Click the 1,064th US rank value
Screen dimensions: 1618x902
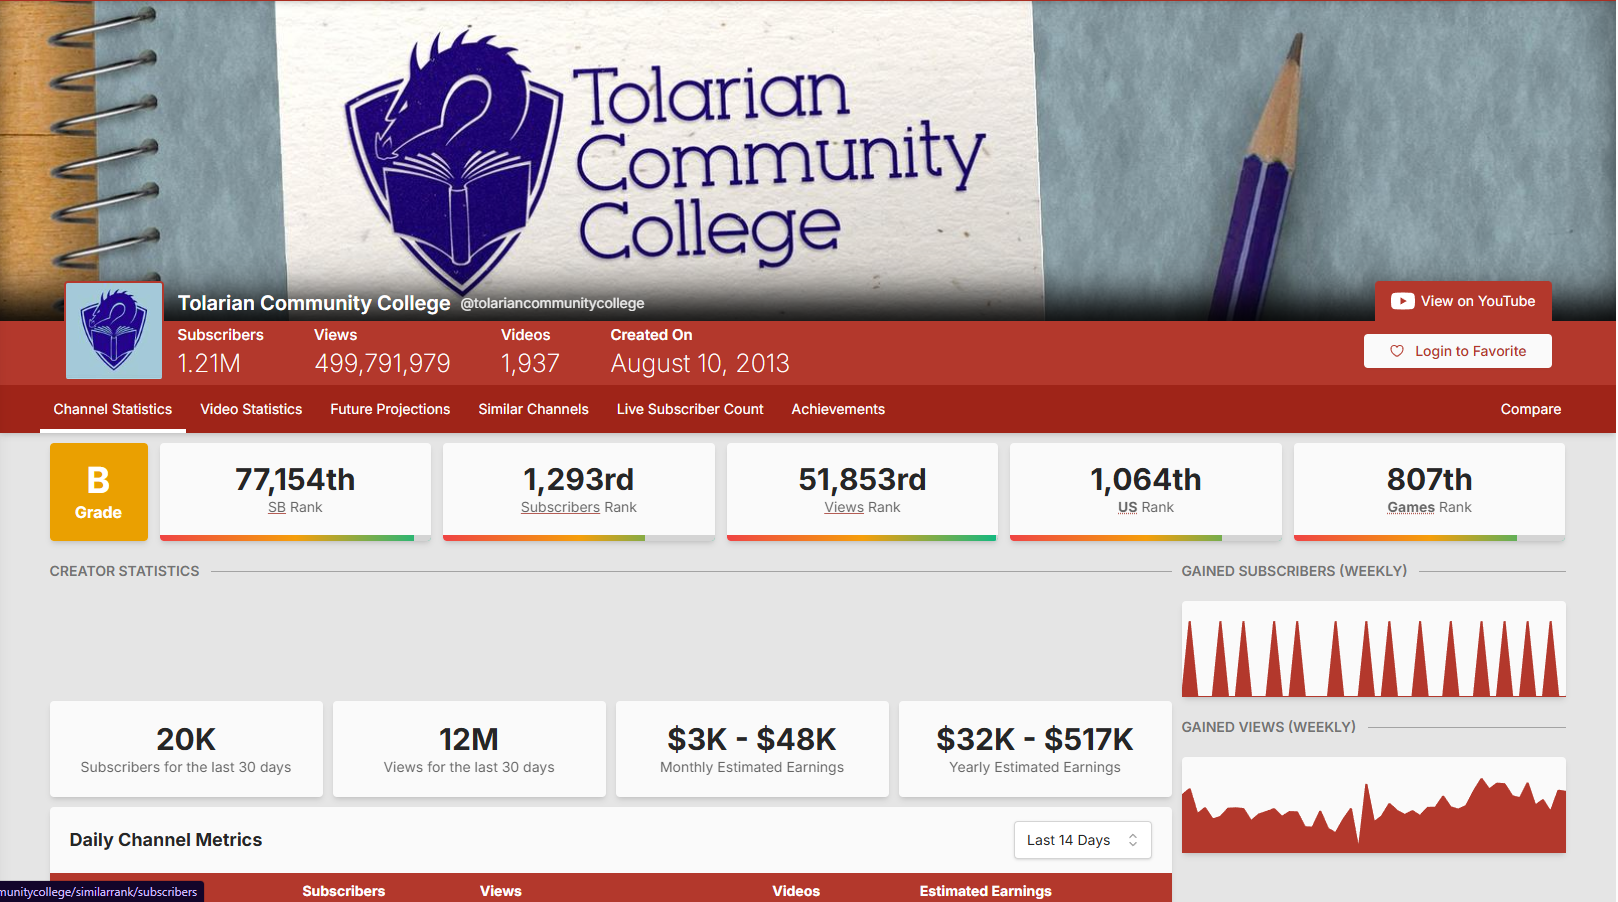point(1146,480)
